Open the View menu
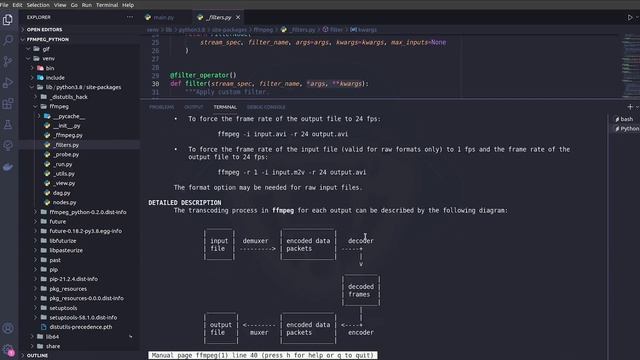 coord(60,5)
